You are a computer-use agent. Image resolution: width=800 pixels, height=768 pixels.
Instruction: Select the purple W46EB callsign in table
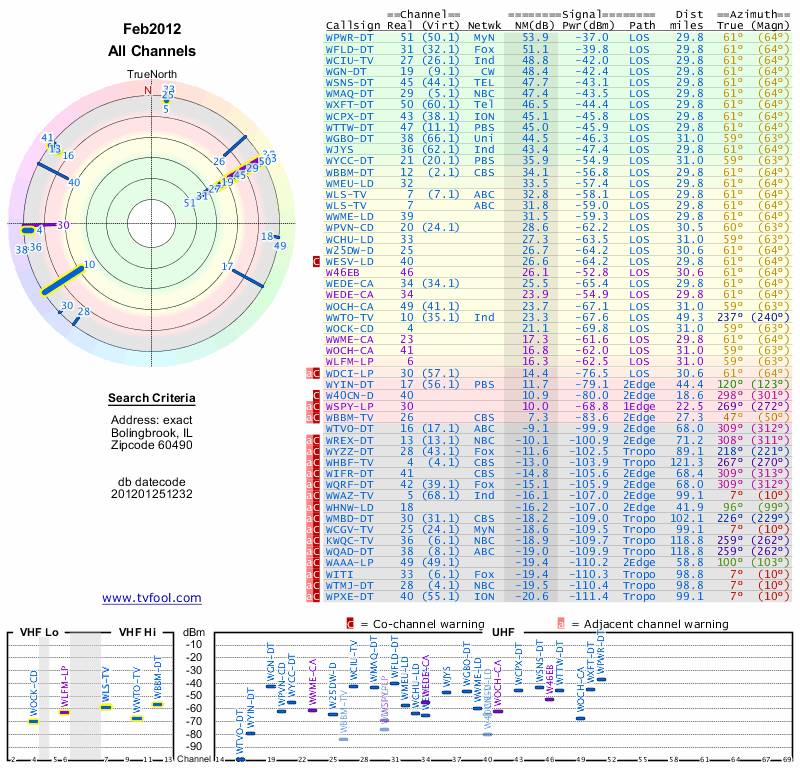pos(342,272)
